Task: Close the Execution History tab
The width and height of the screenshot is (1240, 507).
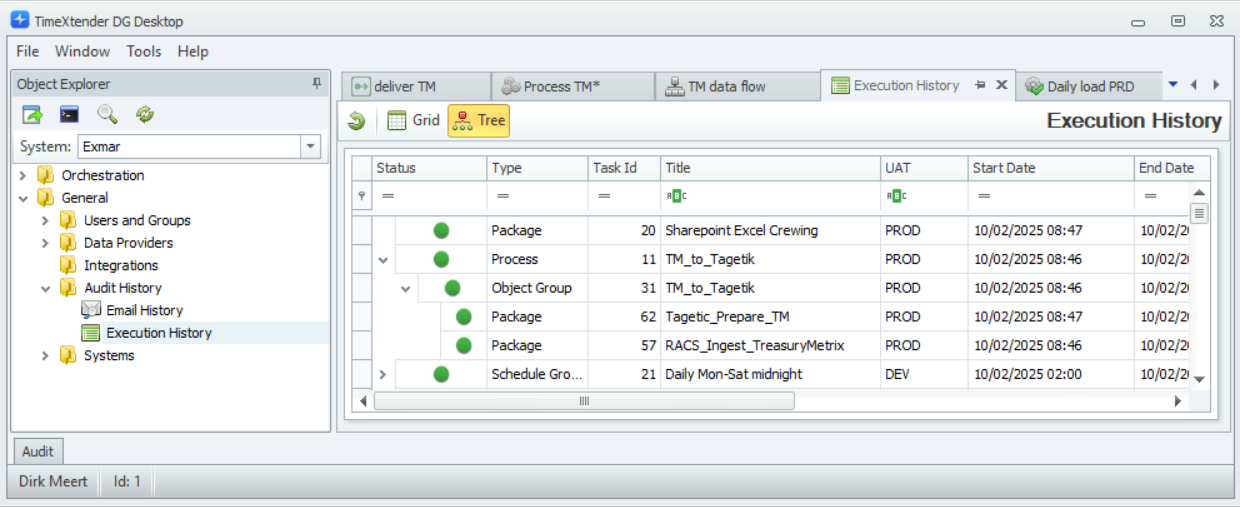Action: 1001,85
